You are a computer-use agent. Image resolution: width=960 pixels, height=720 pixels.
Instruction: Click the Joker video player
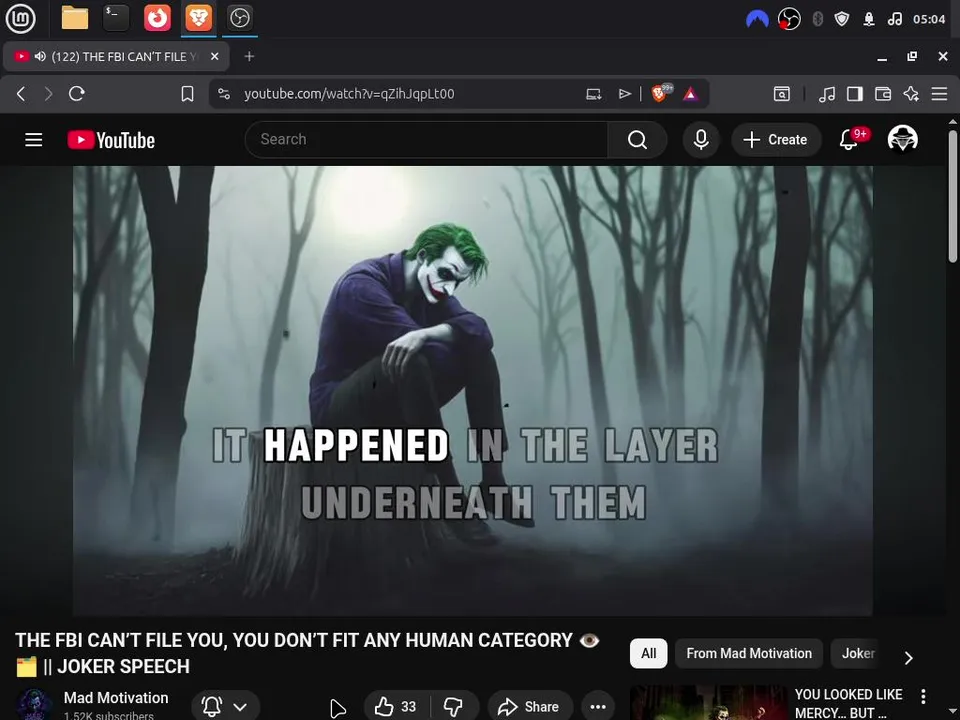473,391
